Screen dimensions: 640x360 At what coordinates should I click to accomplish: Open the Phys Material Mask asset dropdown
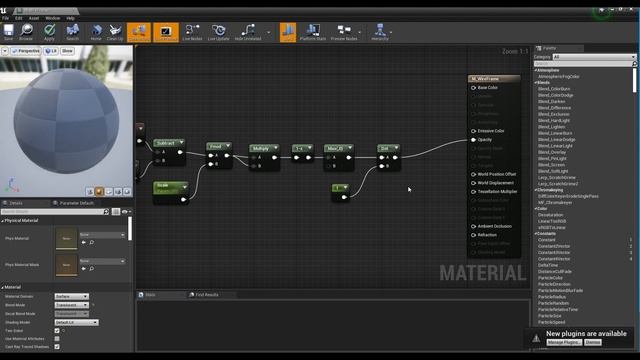coord(102,261)
